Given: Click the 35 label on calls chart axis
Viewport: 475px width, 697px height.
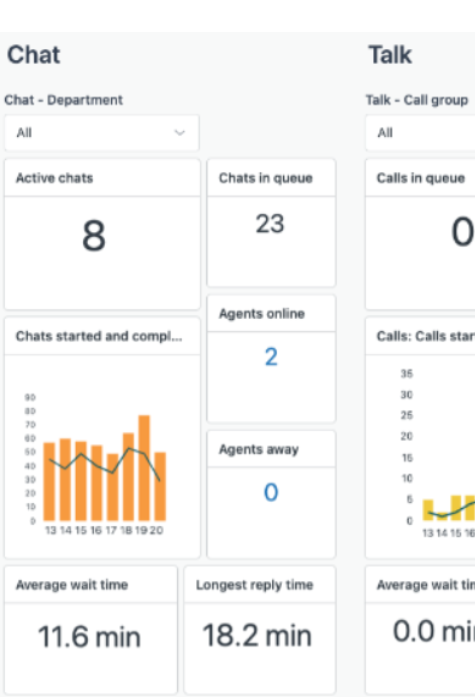Looking at the screenshot, I should coord(407,373).
